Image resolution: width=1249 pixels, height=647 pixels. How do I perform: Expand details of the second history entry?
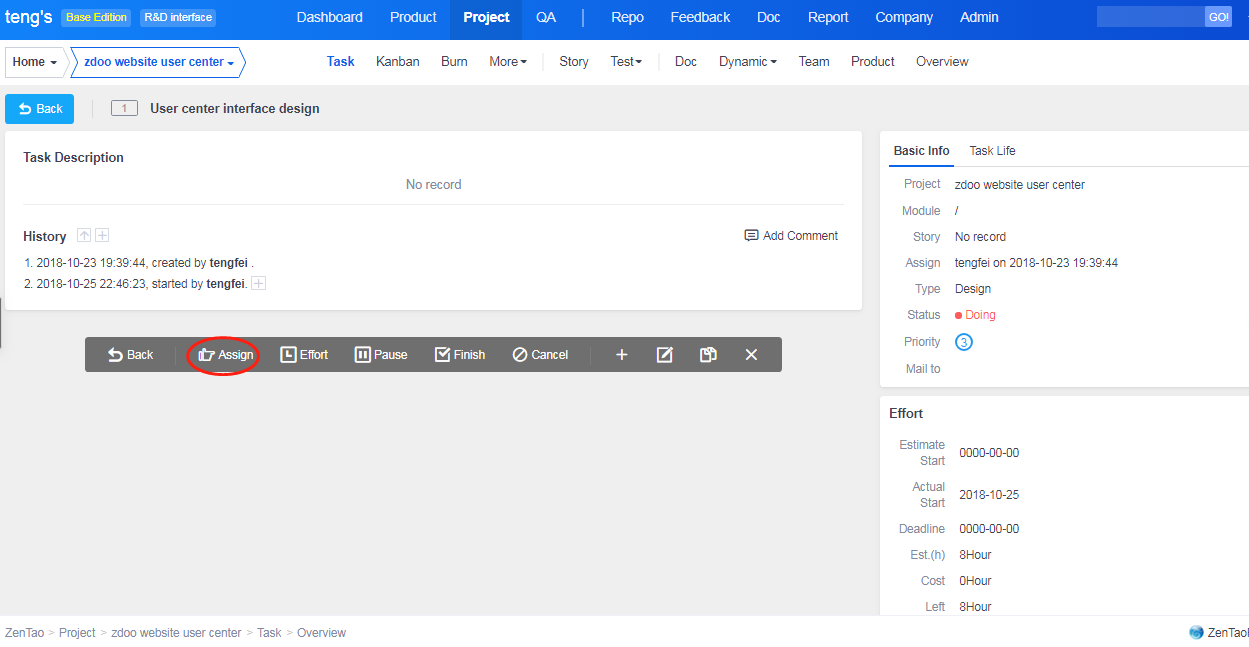tap(258, 284)
